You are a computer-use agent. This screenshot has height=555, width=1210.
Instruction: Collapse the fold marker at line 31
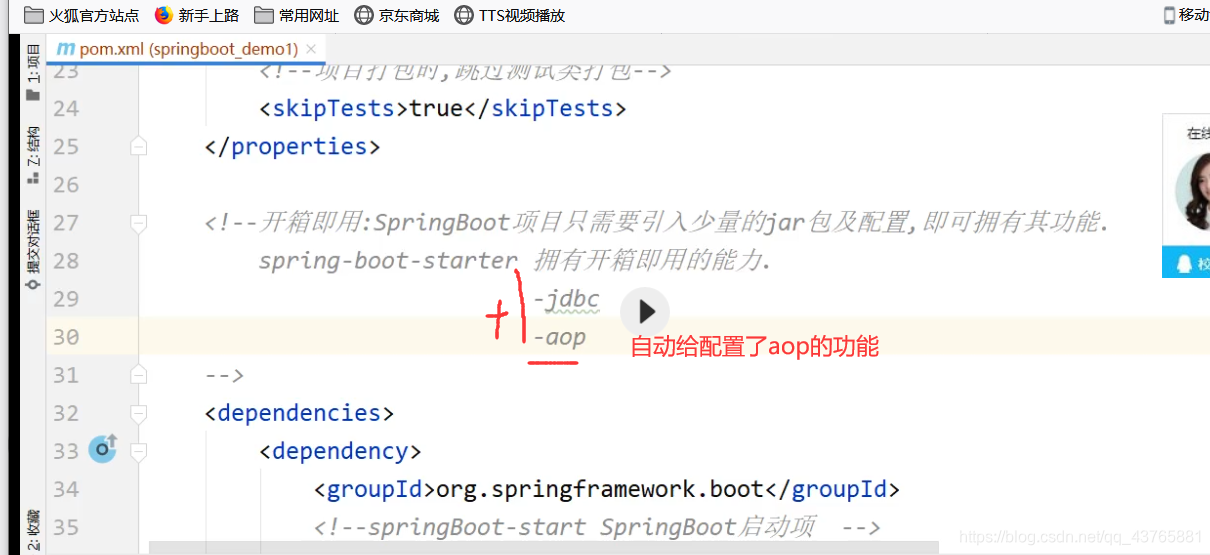pyautogui.click(x=138, y=375)
